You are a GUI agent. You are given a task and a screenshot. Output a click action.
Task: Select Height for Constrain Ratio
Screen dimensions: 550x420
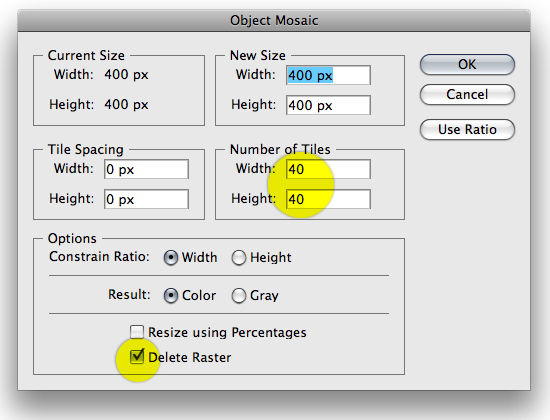[239, 258]
